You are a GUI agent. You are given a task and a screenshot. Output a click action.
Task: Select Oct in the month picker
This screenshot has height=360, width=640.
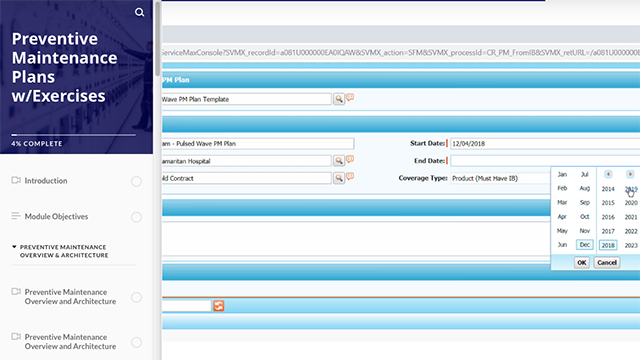pyautogui.click(x=584, y=217)
